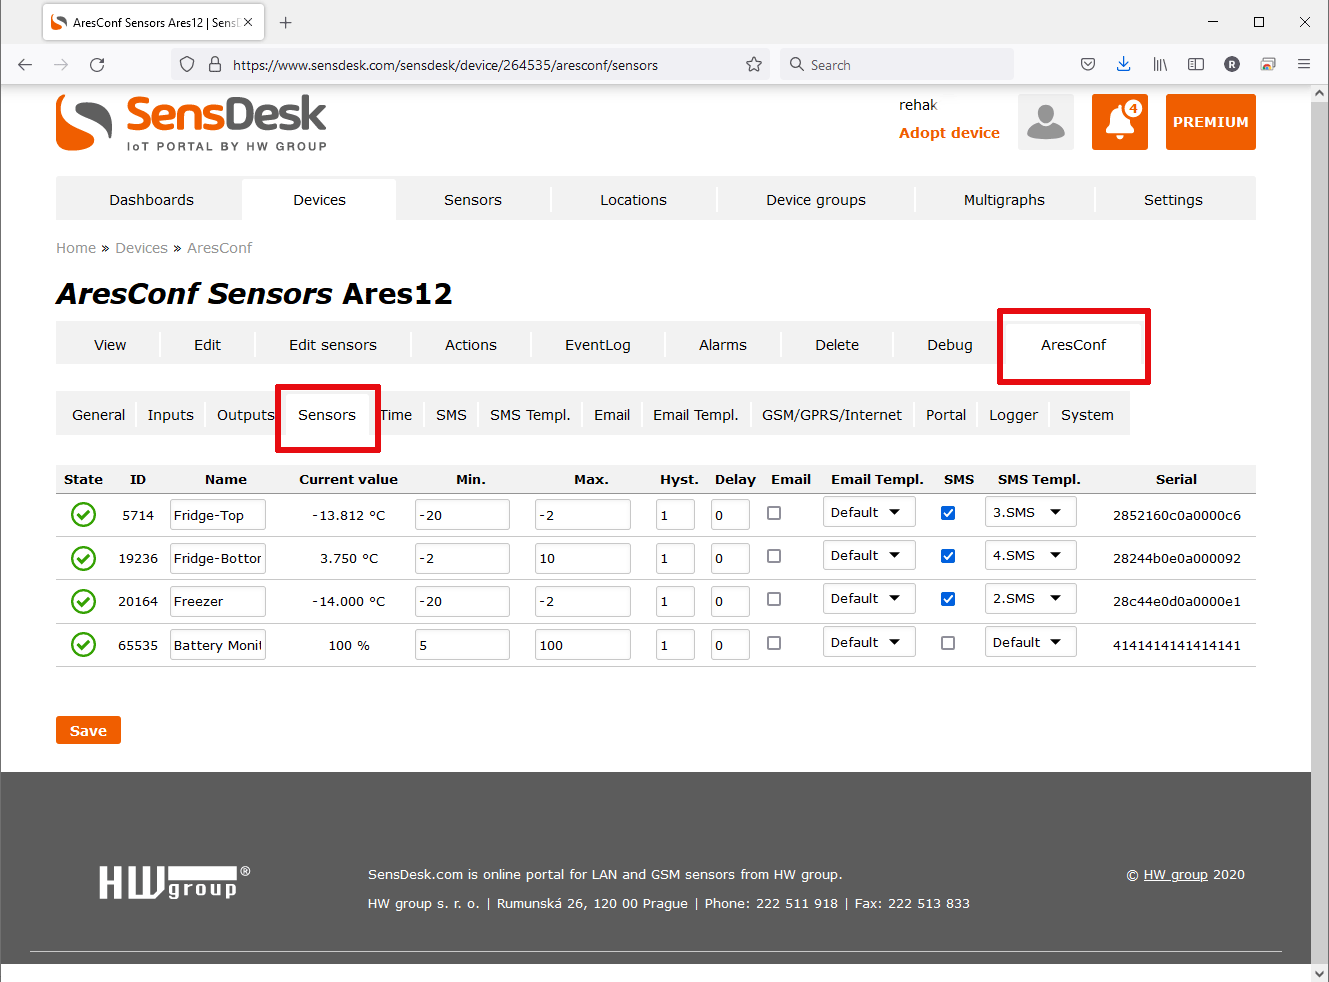1329x982 pixels.
Task: Open the 2.SMS template dropdown
Action: (1030, 598)
